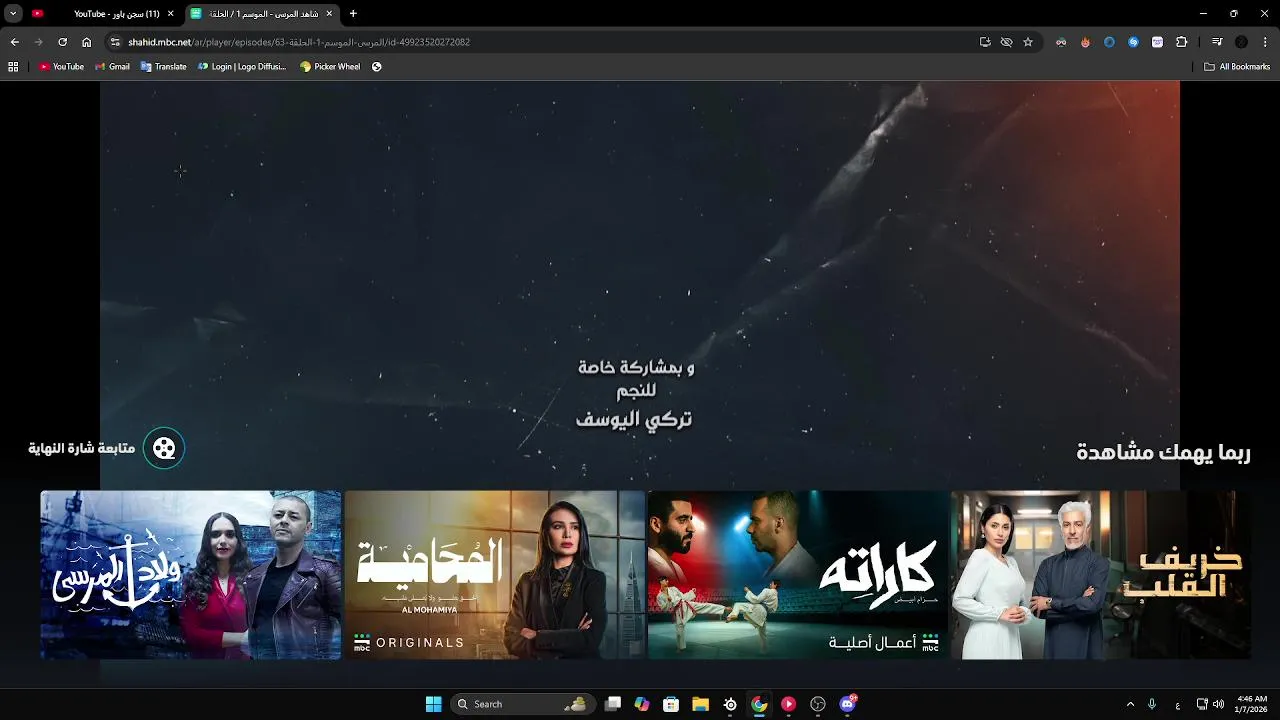Click the microphone tray icon
Screen dimensions: 1280x720
click(1153, 704)
